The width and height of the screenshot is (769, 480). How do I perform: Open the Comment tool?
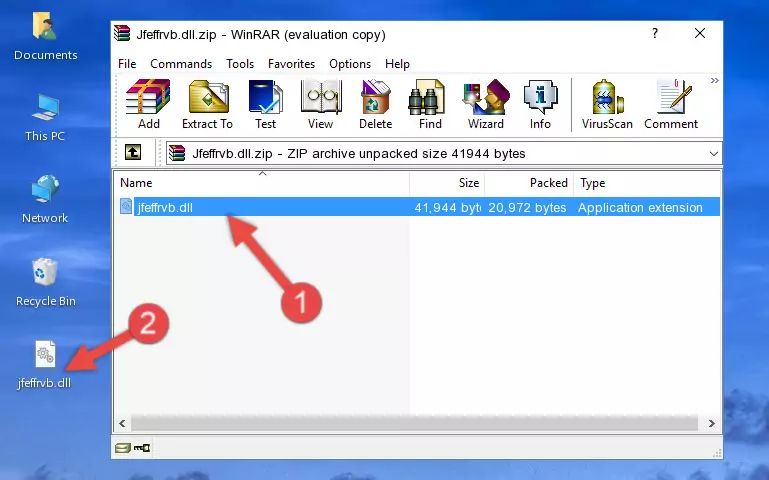click(671, 104)
